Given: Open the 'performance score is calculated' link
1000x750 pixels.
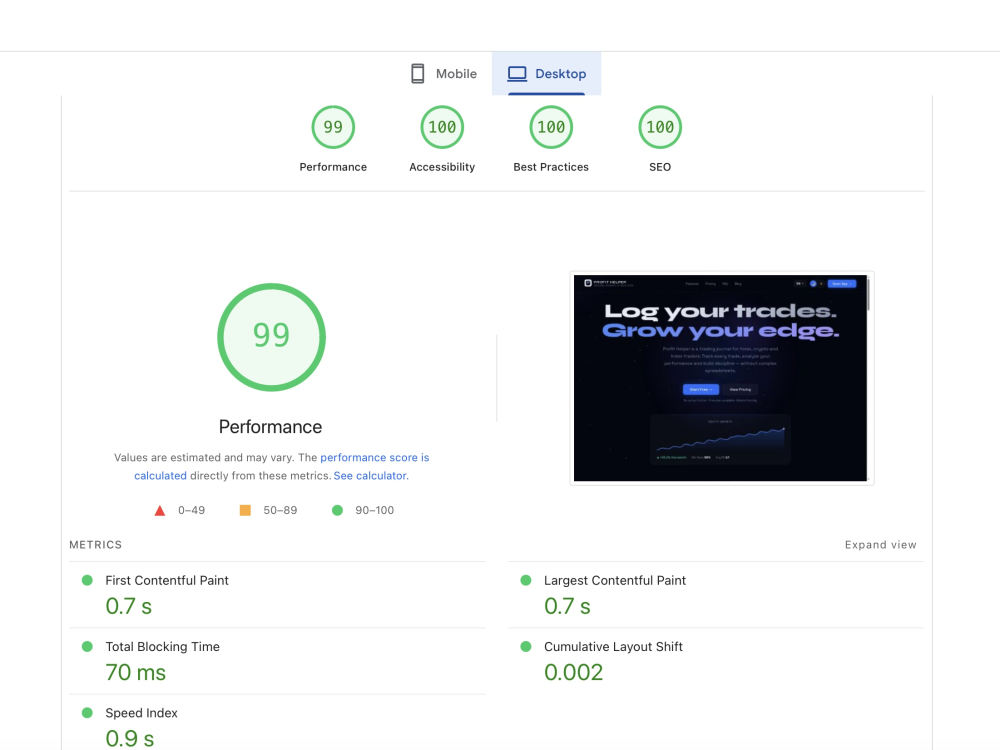Looking at the screenshot, I should pos(374,457).
